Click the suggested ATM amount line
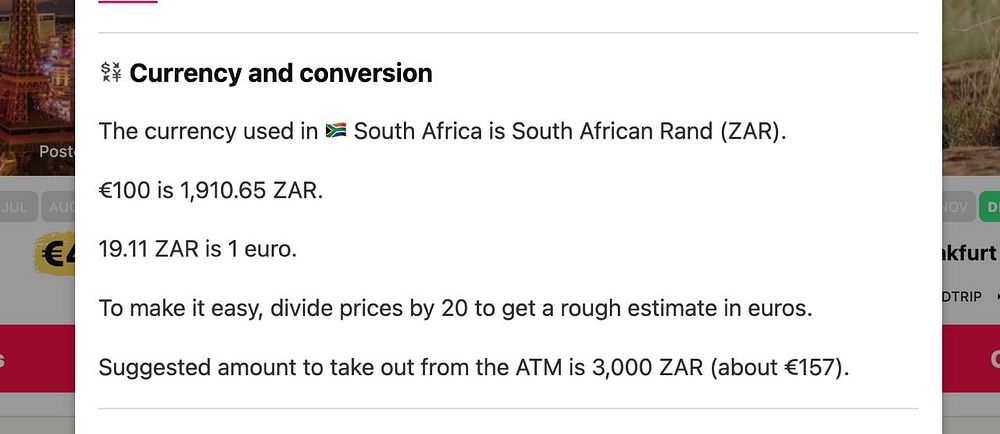The image size is (1000, 434). coord(474,367)
